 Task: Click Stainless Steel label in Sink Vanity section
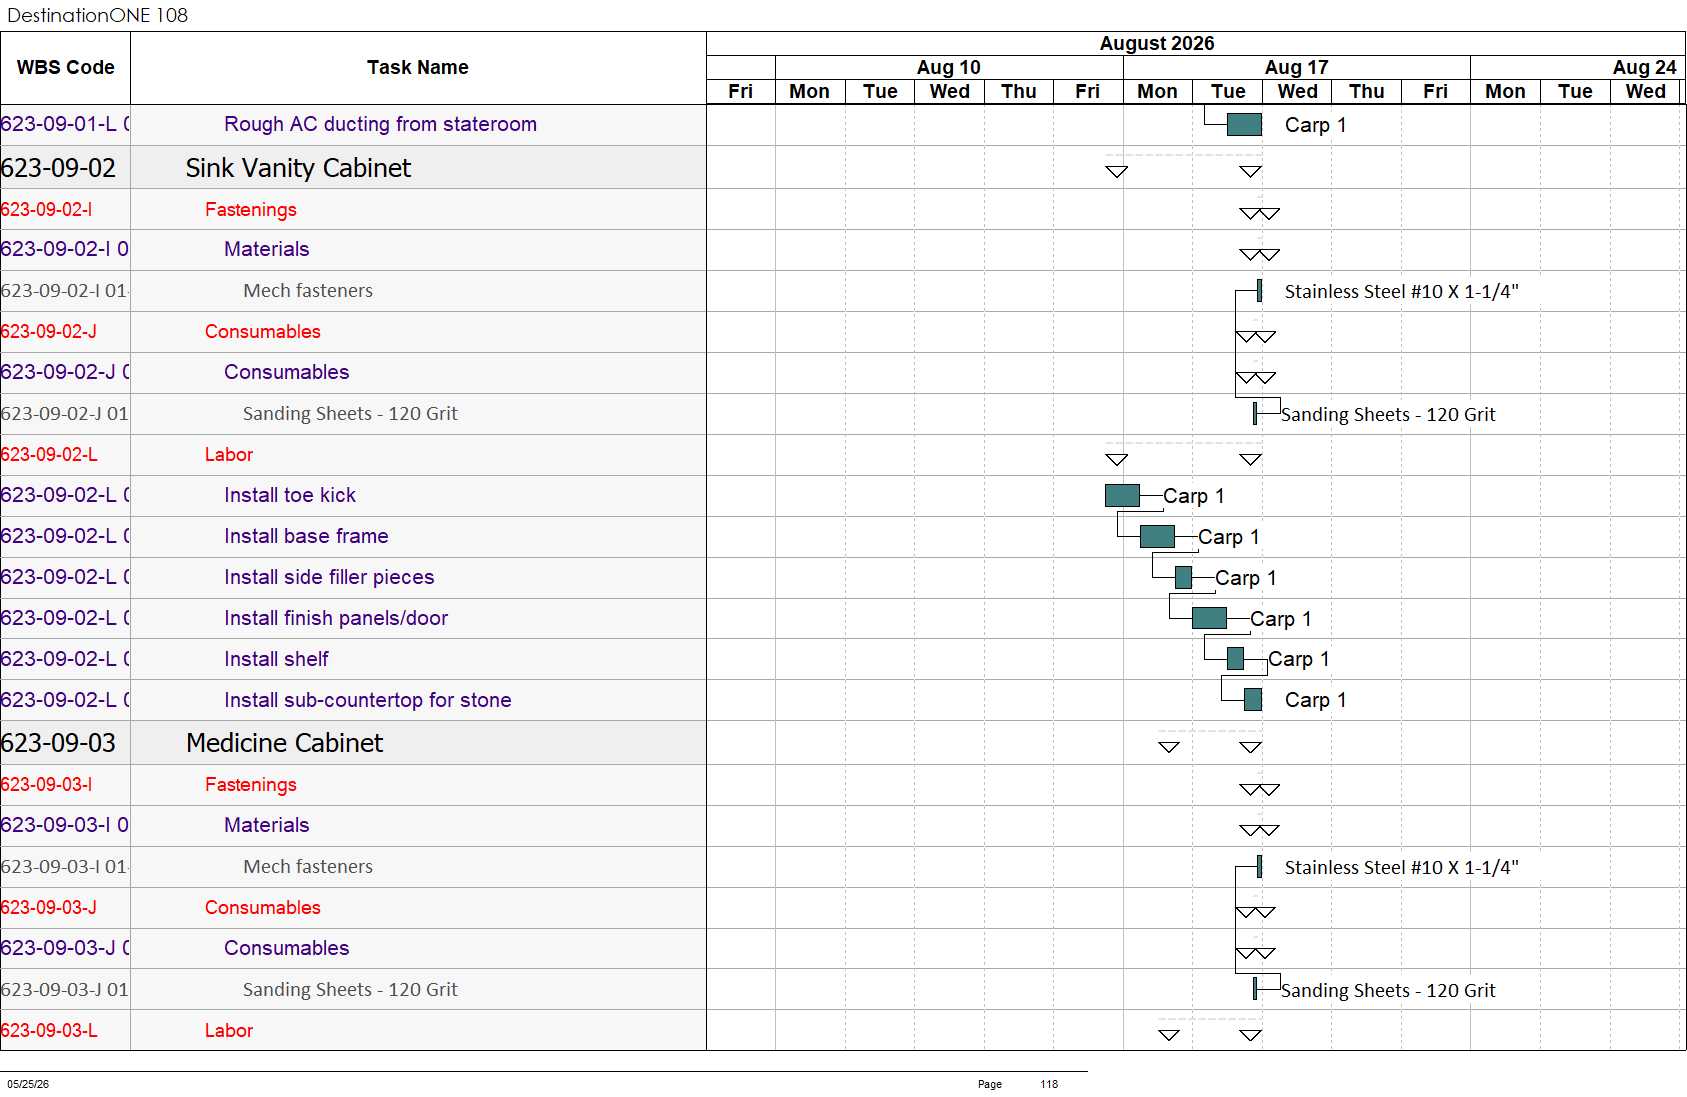point(1401,292)
